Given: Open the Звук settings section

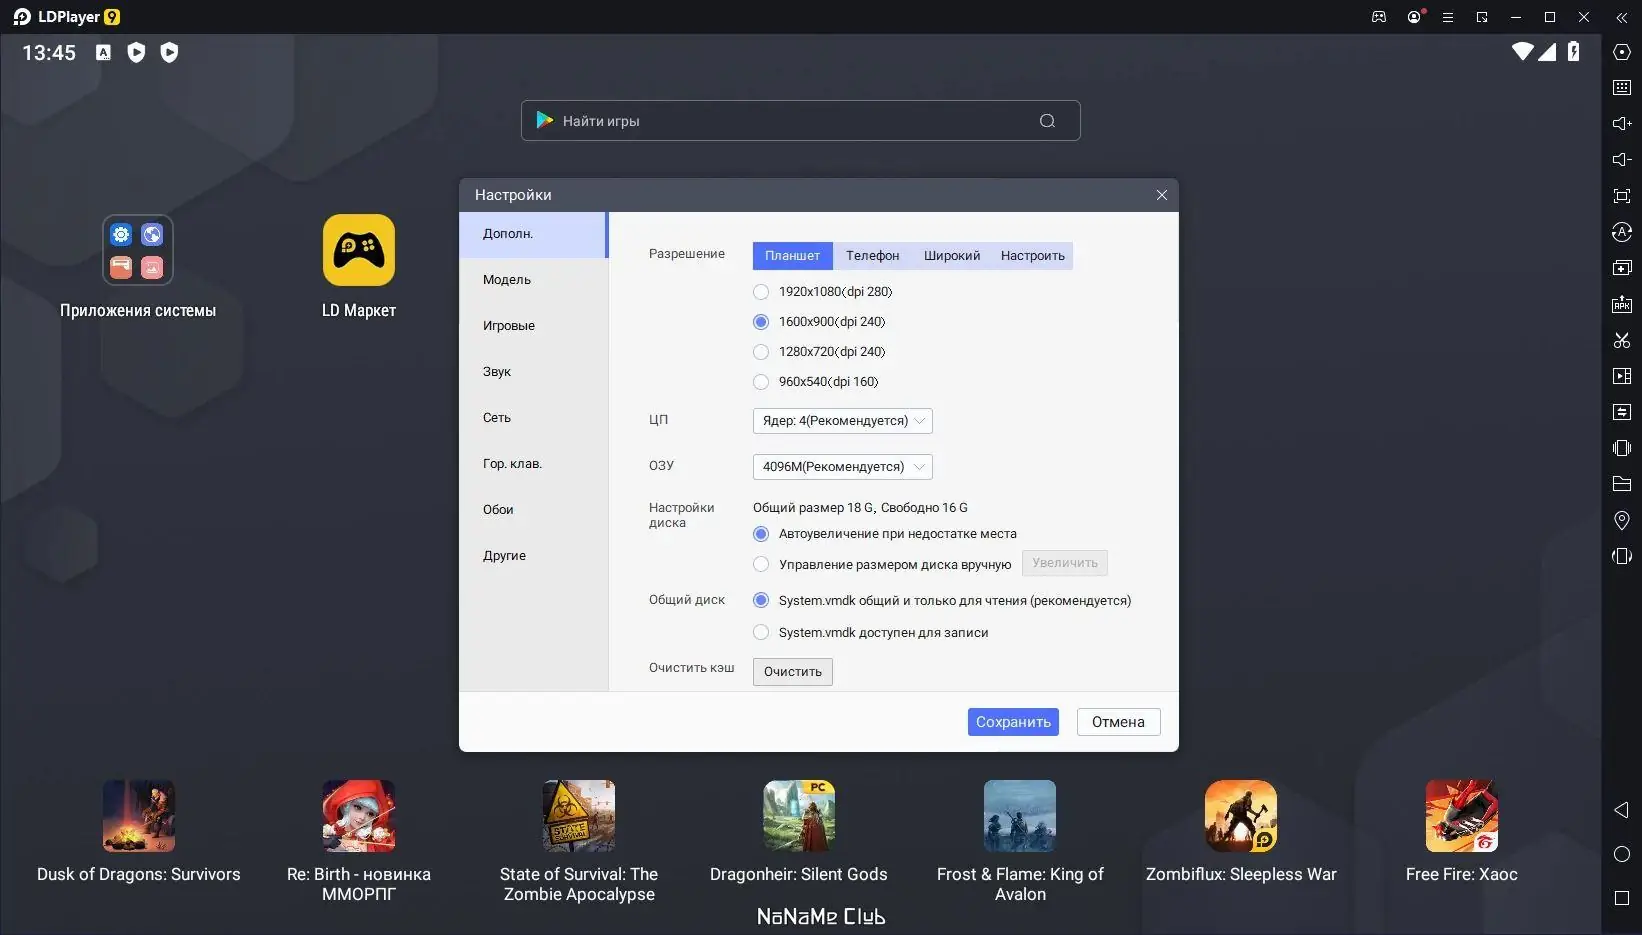Looking at the screenshot, I should (x=533, y=372).
